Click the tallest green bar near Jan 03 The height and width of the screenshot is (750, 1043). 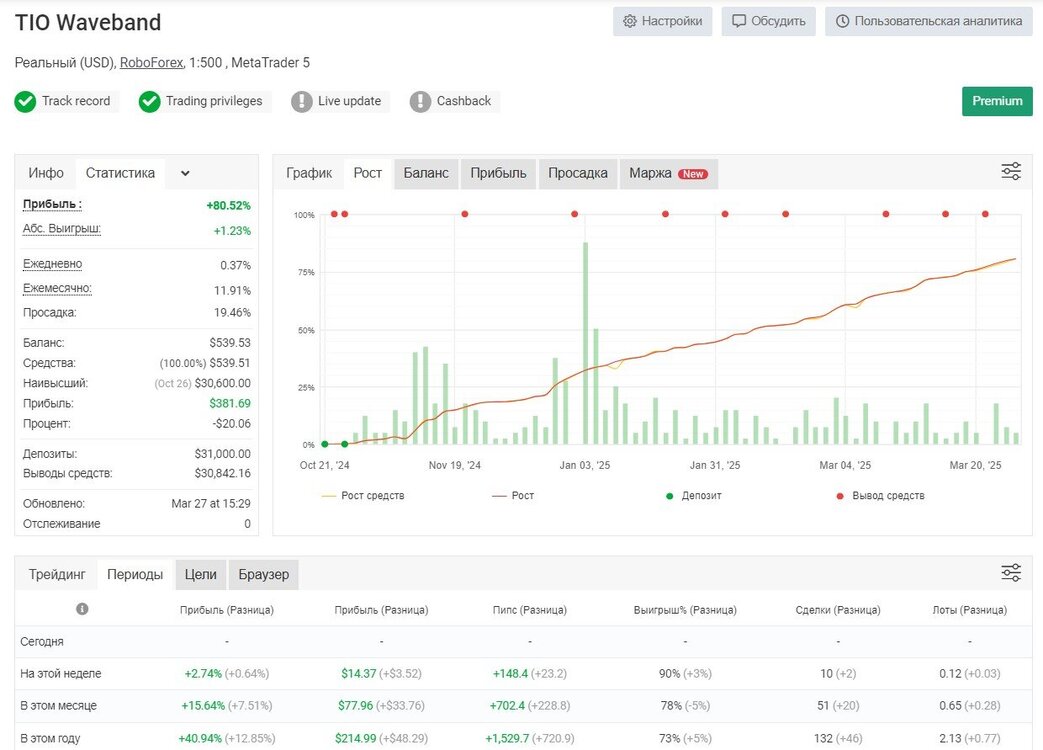point(585,343)
